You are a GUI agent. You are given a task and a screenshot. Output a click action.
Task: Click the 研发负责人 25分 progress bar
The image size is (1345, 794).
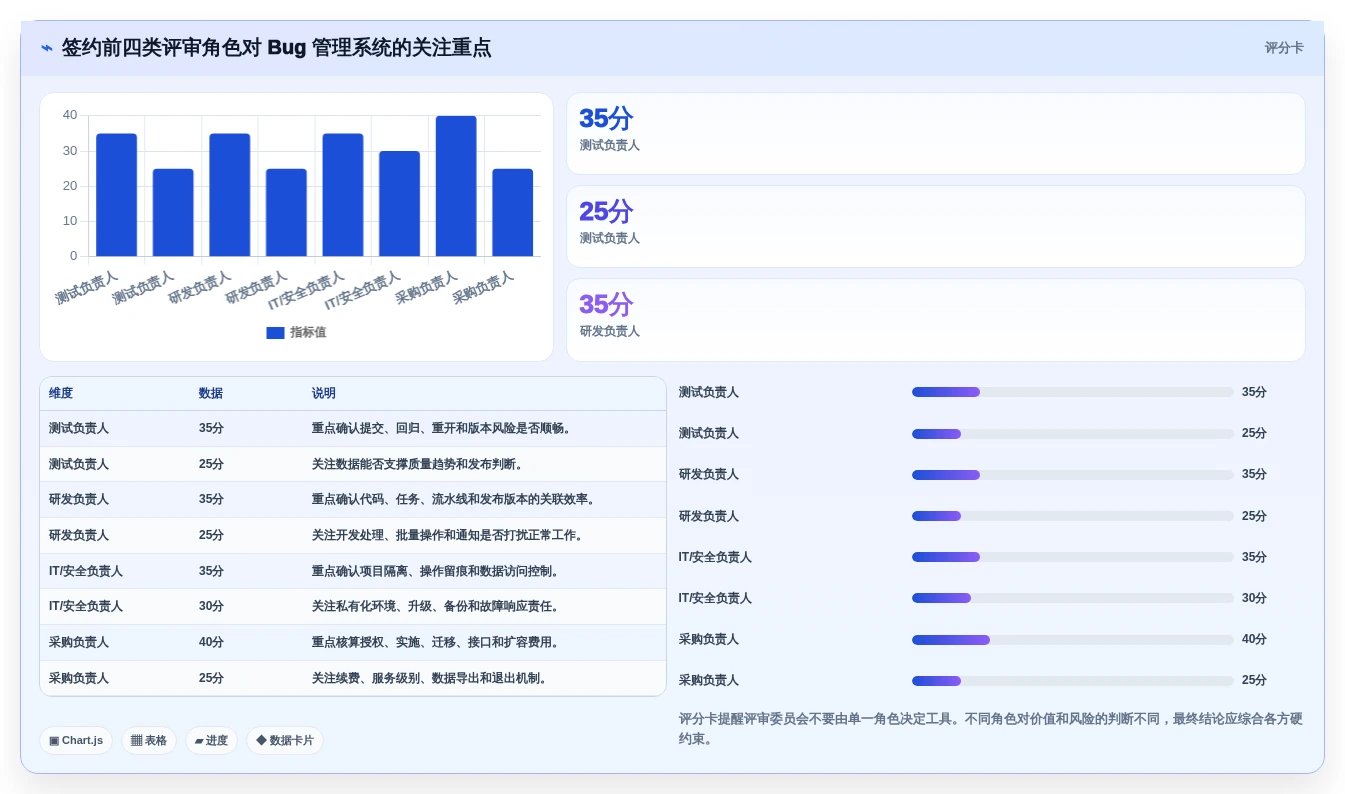(x=1073, y=516)
